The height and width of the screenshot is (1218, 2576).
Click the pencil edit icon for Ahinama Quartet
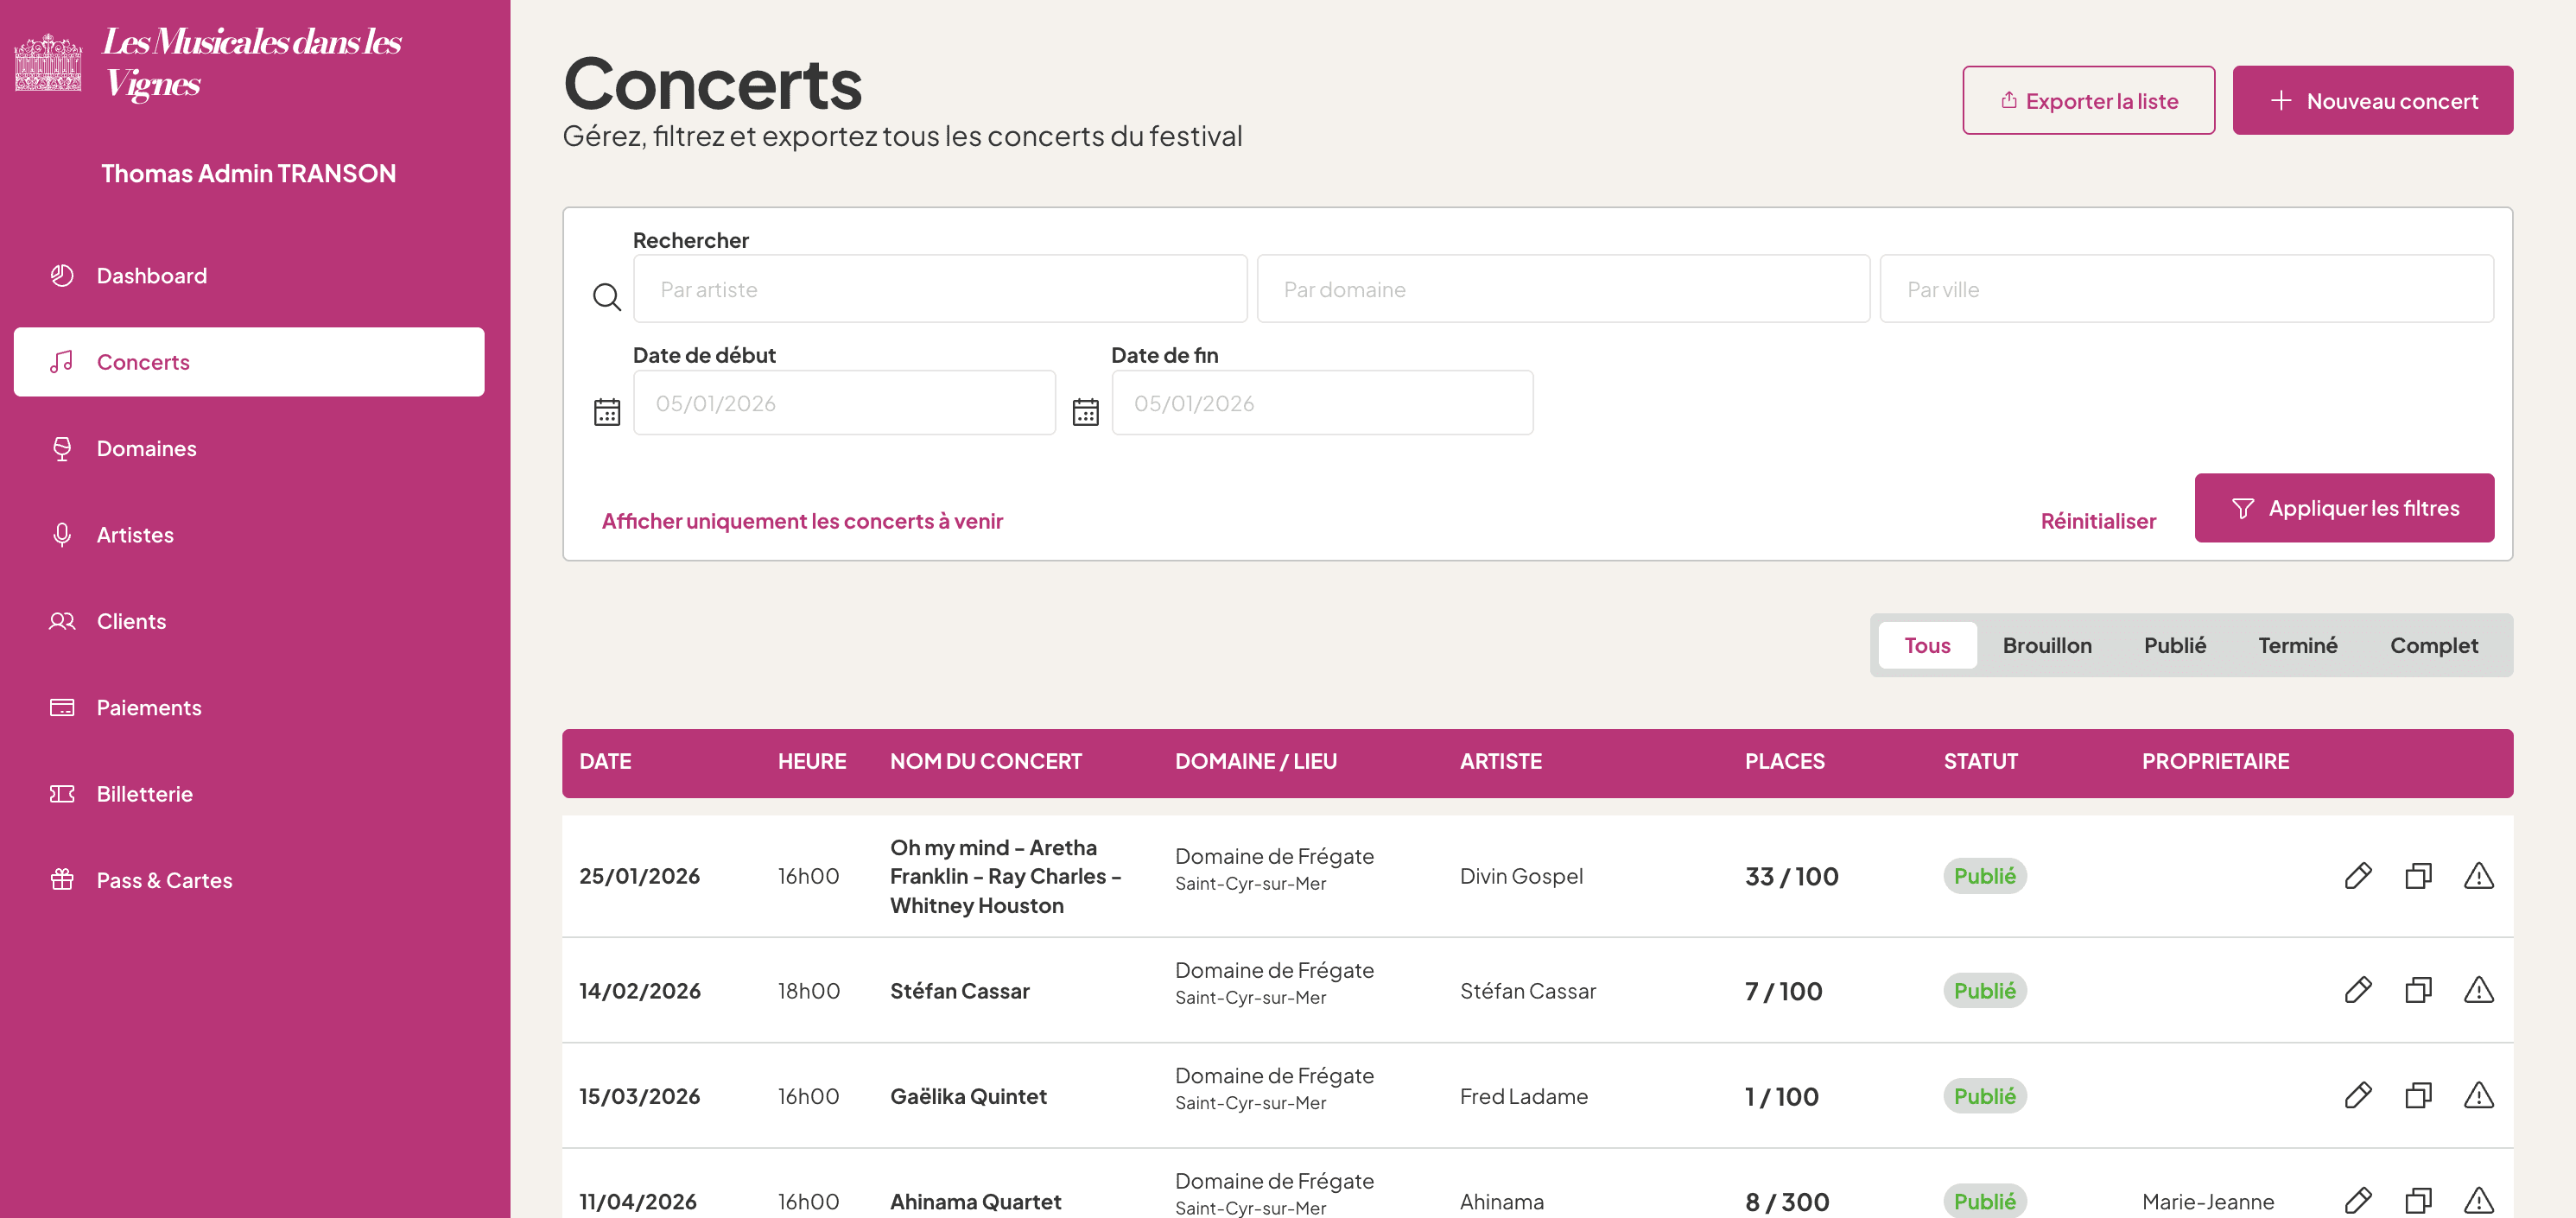pos(2357,1199)
